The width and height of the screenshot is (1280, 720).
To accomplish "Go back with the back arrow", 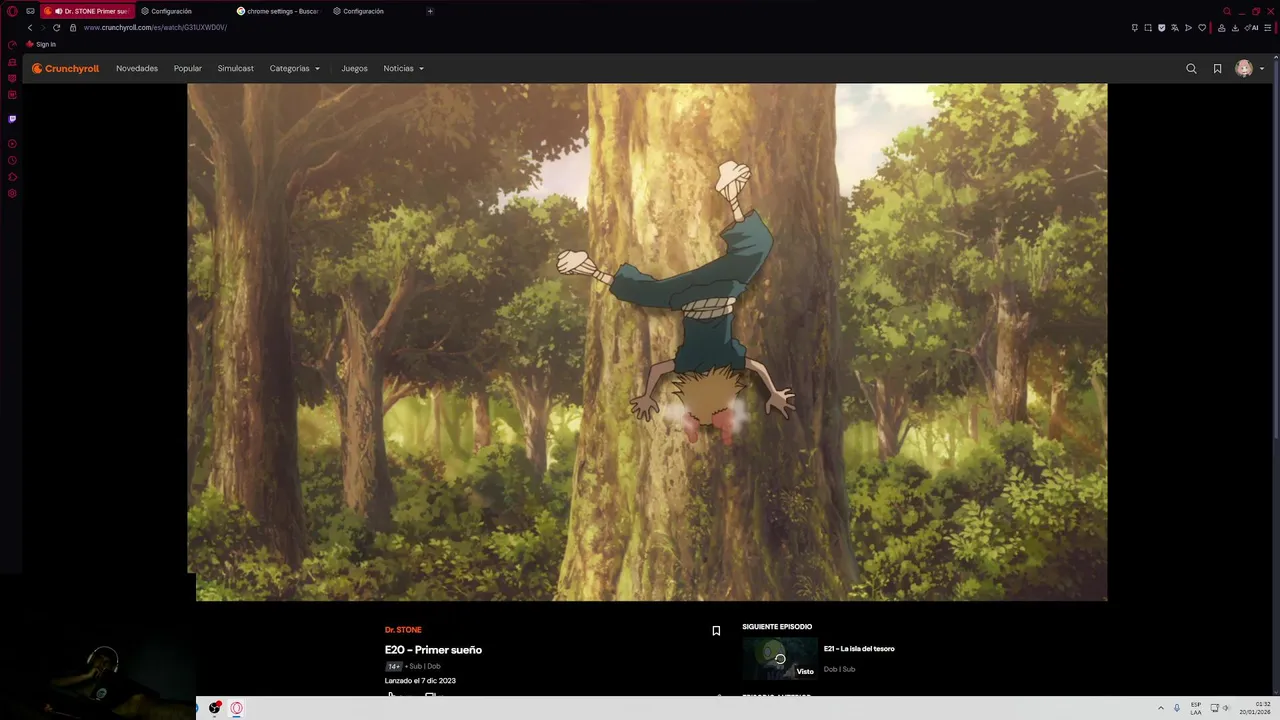I will [30, 28].
